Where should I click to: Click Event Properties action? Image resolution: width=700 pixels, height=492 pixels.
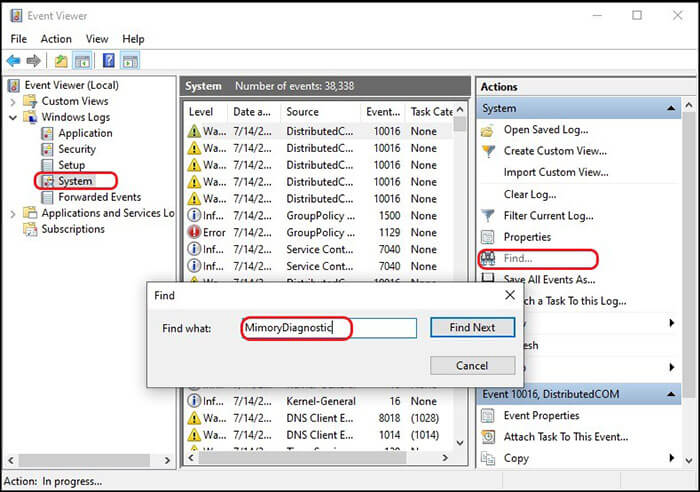pyautogui.click(x=542, y=416)
